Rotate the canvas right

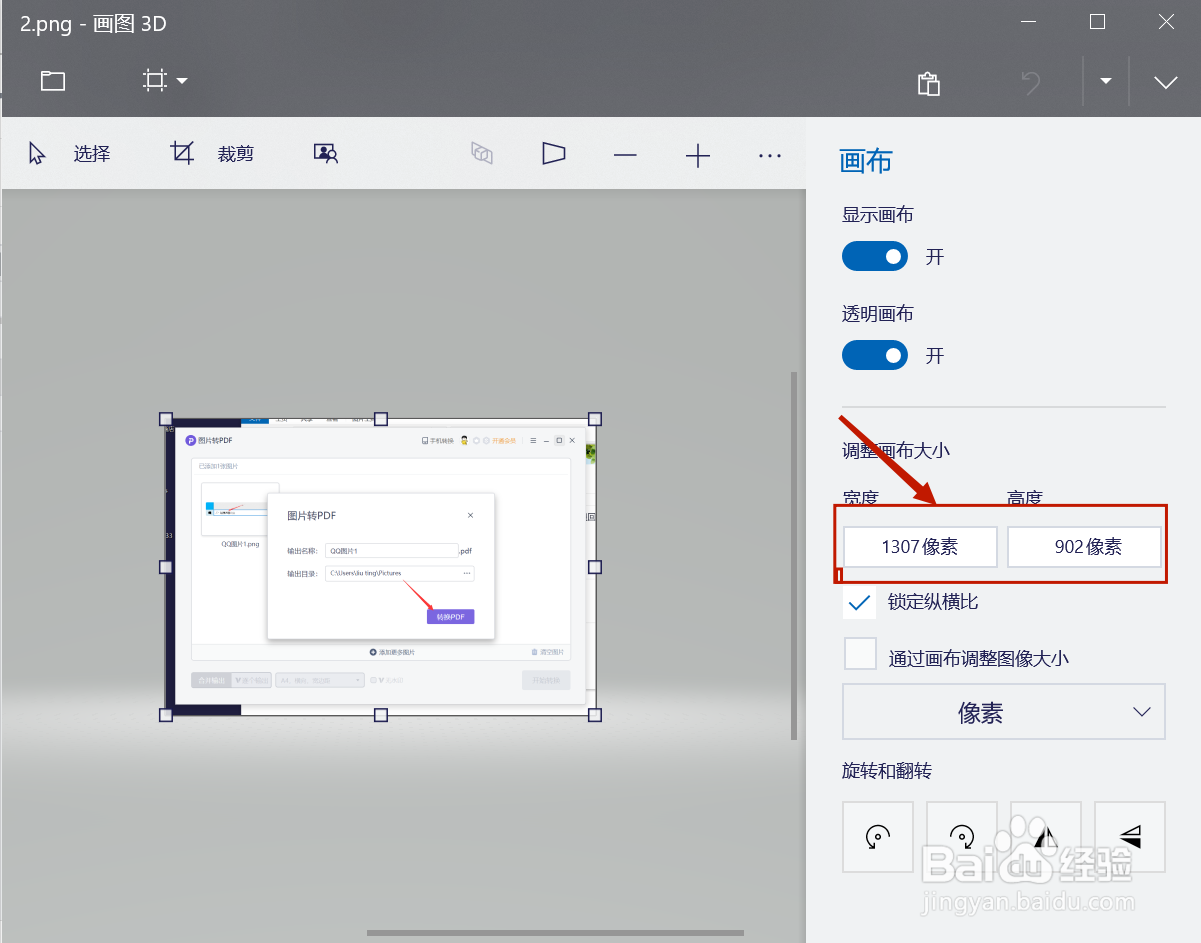(962, 837)
